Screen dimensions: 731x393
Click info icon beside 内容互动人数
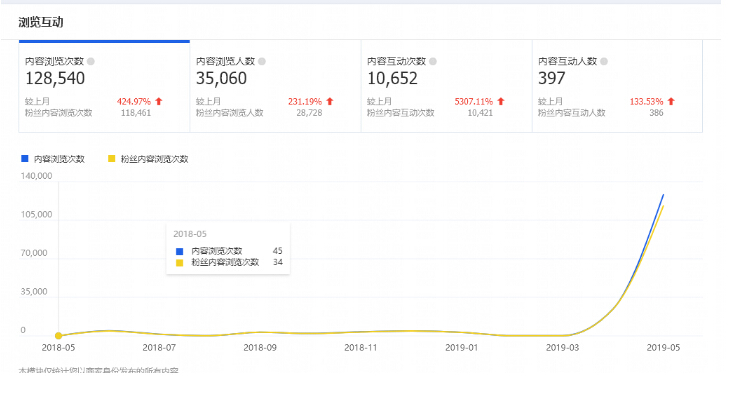click(604, 62)
